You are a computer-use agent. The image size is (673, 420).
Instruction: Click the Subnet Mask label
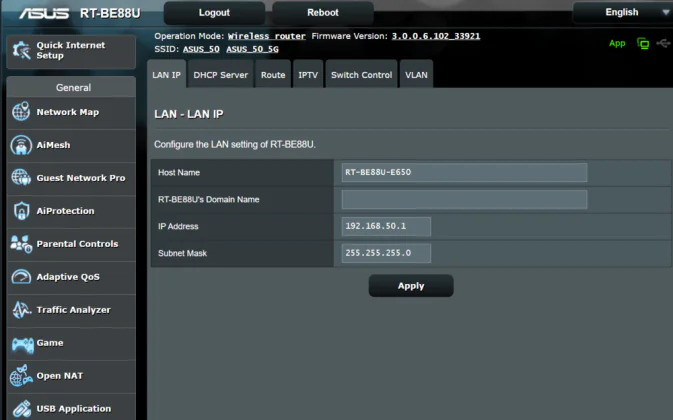pos(182,253)
